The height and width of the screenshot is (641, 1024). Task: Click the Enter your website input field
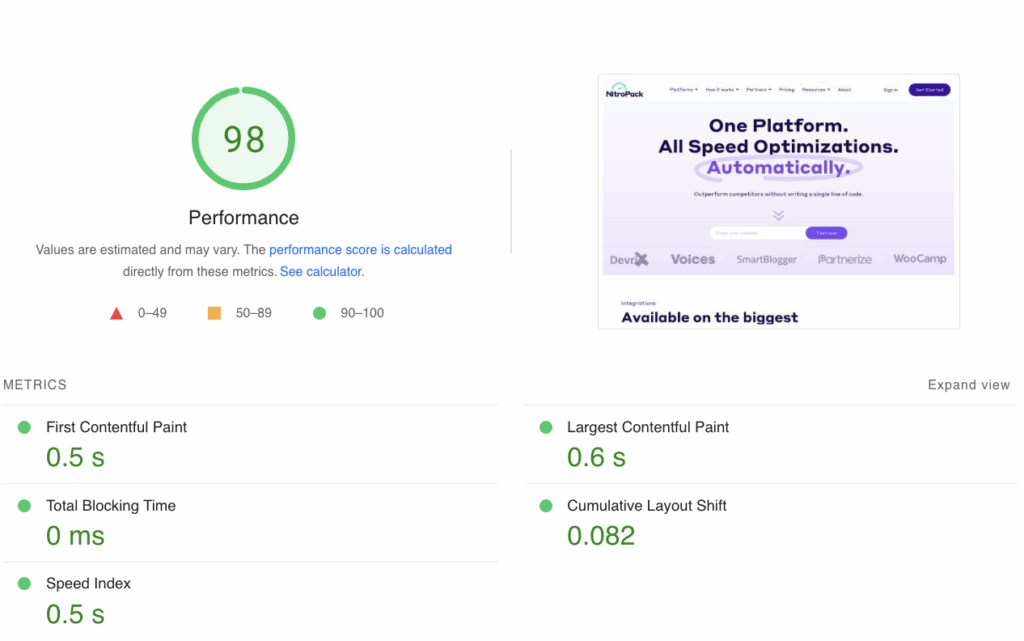pos(755,232)
